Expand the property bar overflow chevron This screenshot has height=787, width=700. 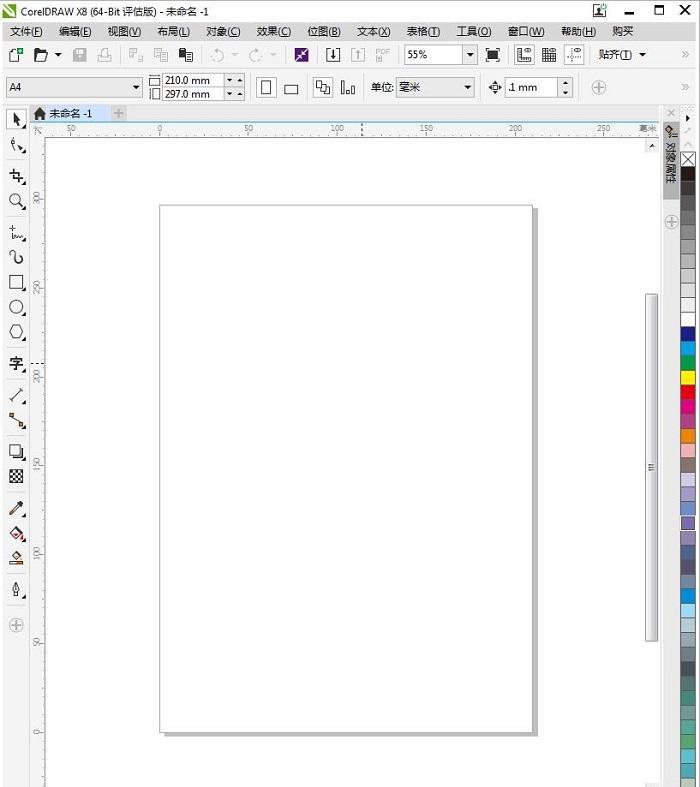point(685,87)
